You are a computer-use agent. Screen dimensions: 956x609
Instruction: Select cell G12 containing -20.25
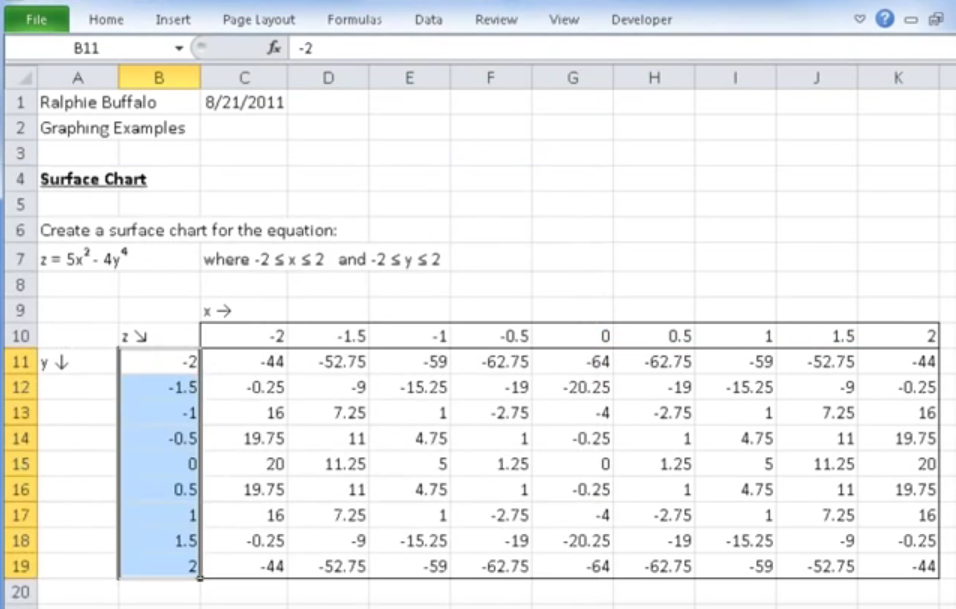click(x=573, y=388)
